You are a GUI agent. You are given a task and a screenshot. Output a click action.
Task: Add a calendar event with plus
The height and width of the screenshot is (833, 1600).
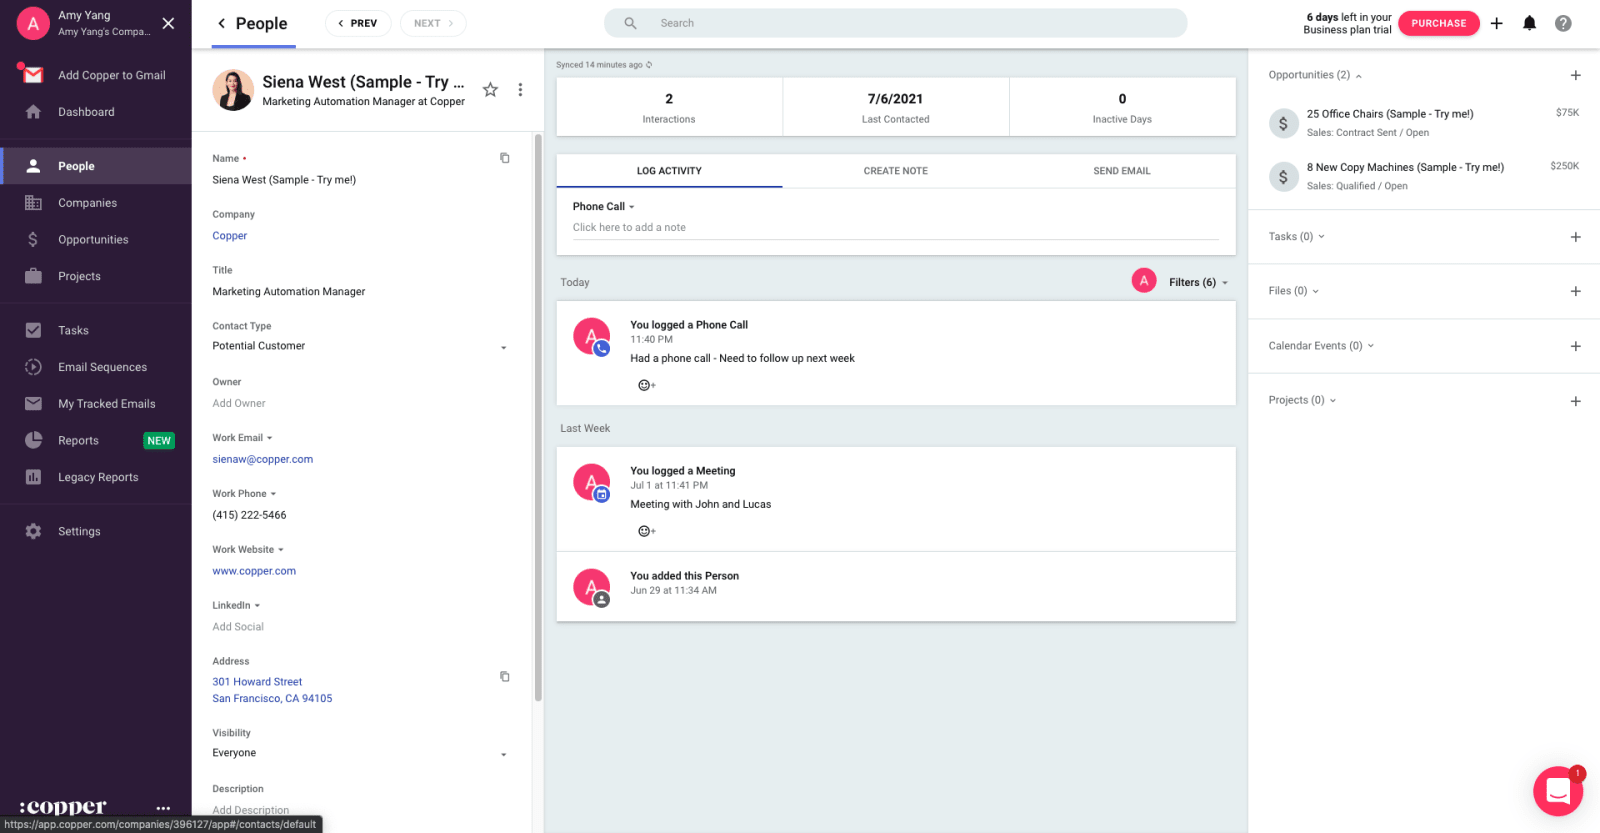coord(1576,346)
